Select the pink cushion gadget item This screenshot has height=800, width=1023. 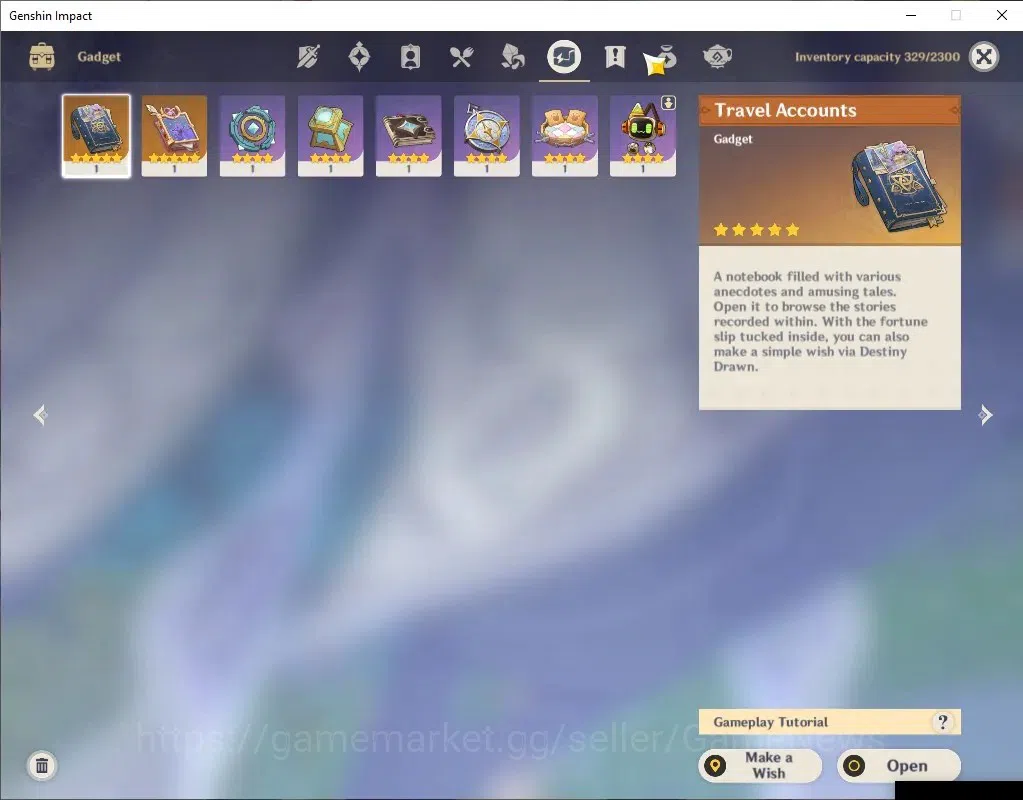(565, 136)
